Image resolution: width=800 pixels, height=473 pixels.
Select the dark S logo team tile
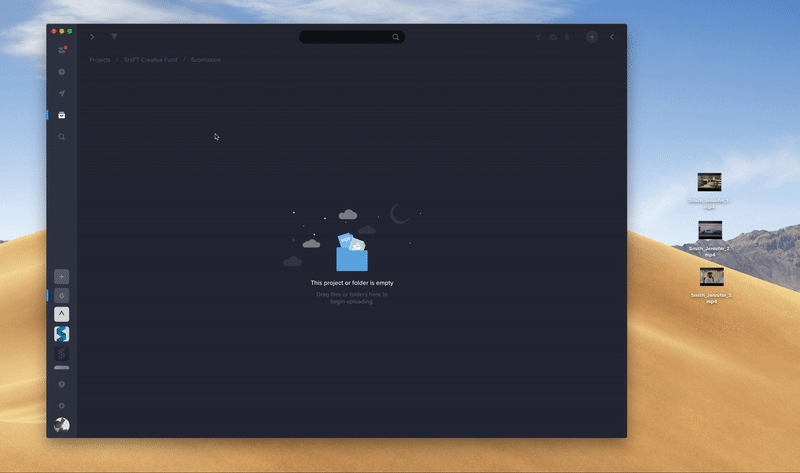coord(62,353)
